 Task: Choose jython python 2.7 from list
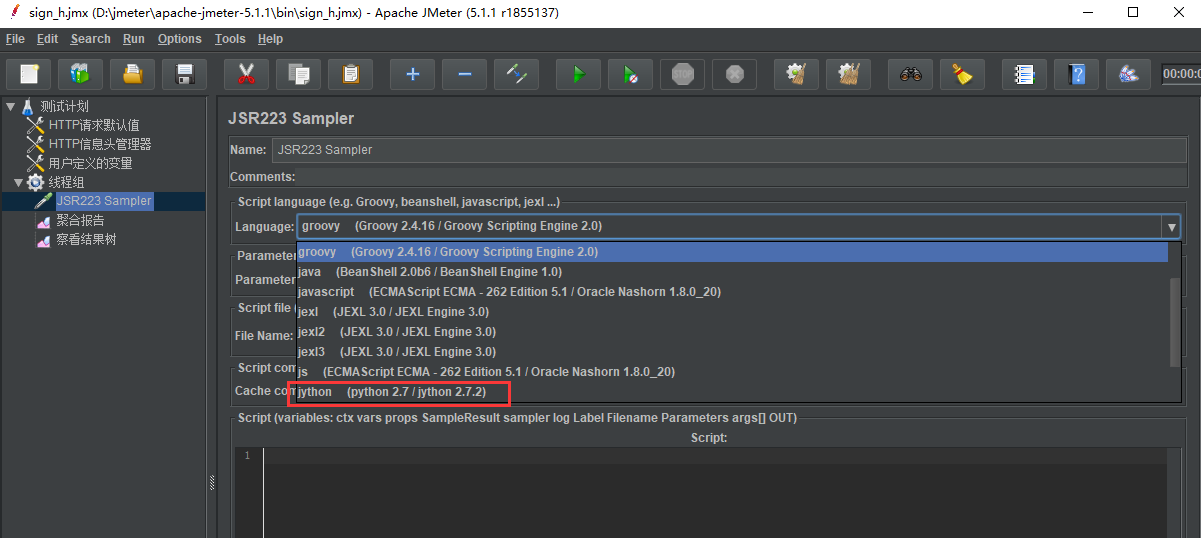[732, 392]
